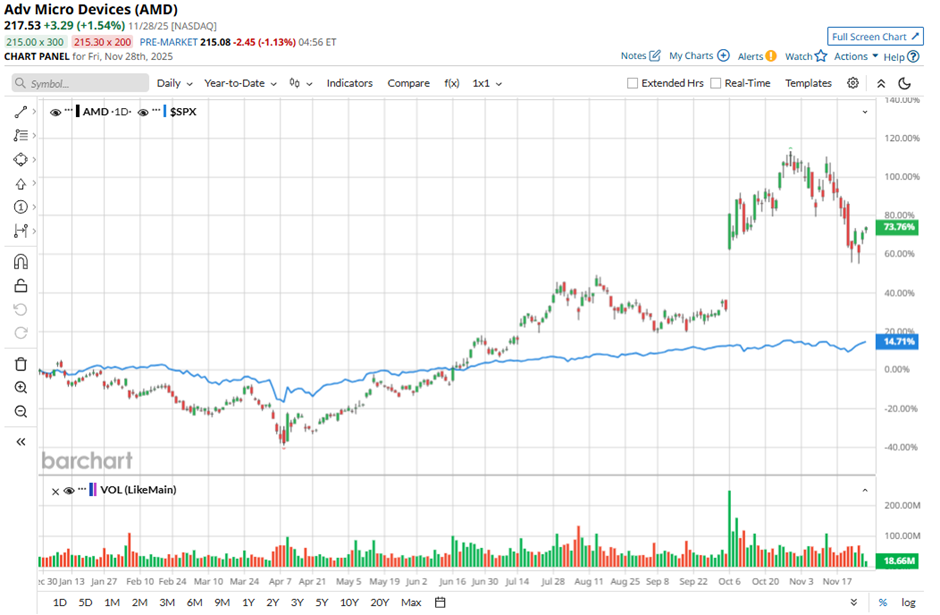Open the Daily frequency dropdown

(173, 83)
